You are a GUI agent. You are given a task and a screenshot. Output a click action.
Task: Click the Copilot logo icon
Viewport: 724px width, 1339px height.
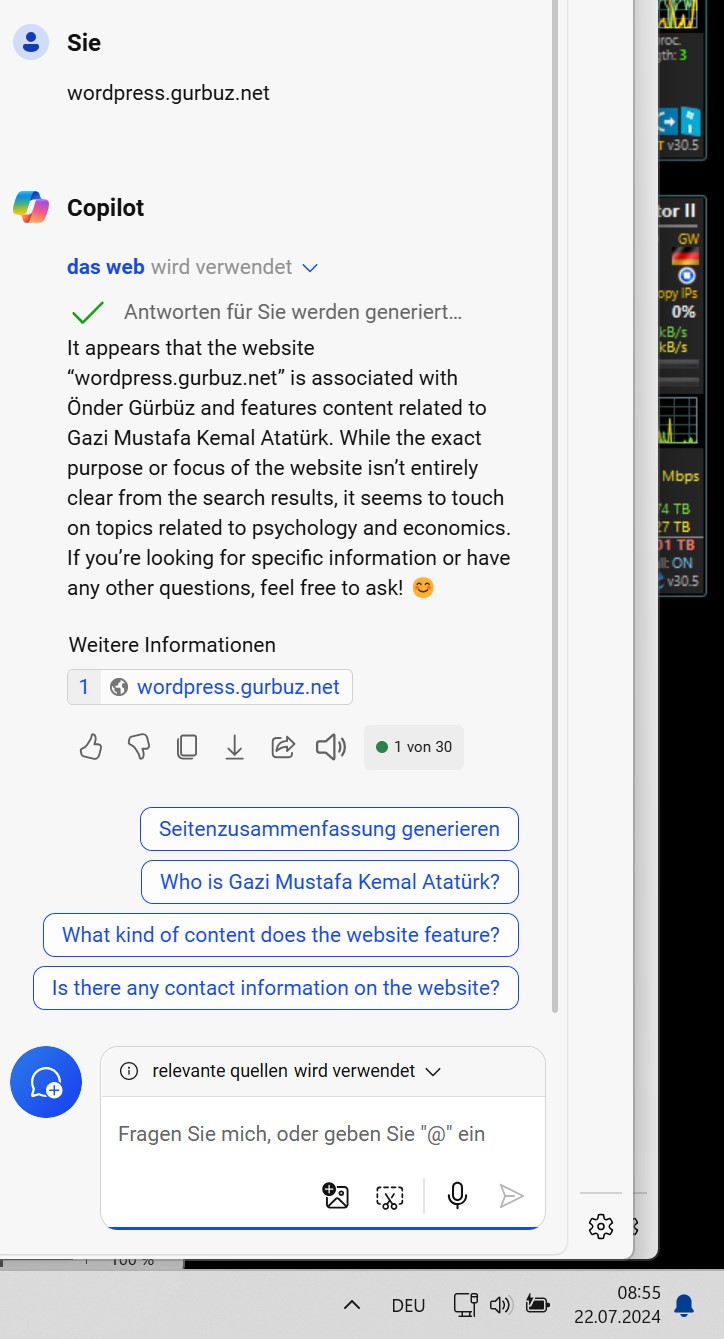click(31, 207)
